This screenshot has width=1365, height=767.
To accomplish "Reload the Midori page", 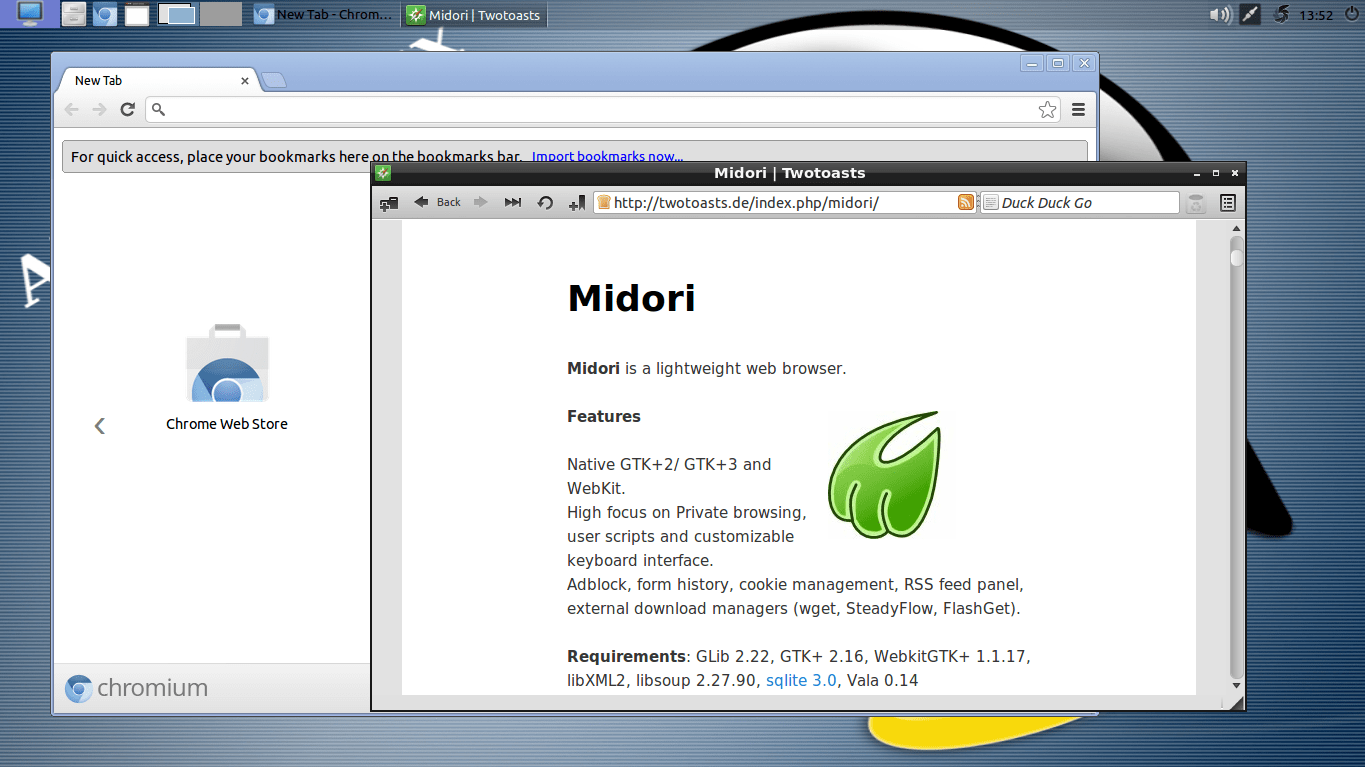I will tap(545, 202).
